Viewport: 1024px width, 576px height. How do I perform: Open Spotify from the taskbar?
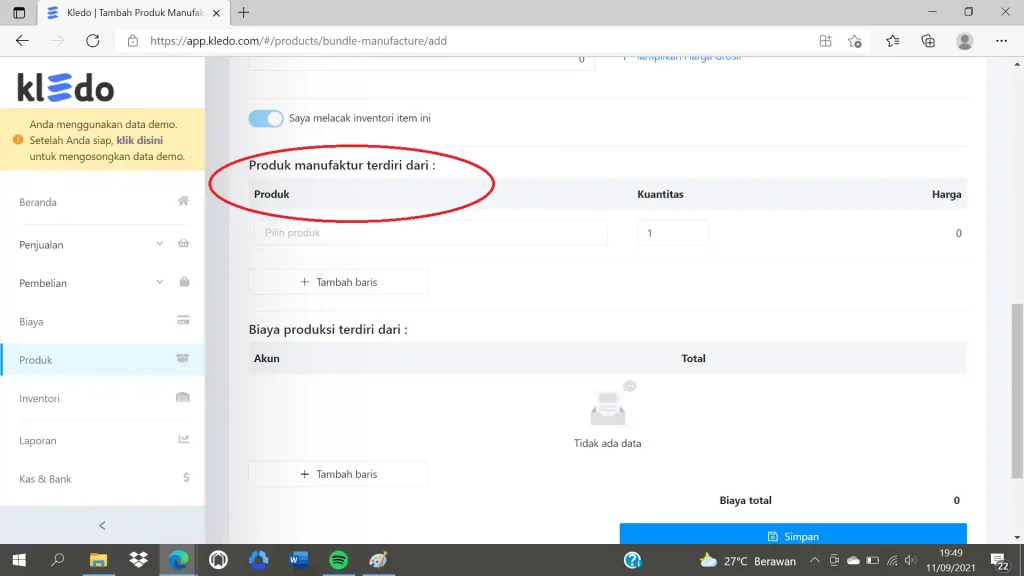[x=338, y=560]
